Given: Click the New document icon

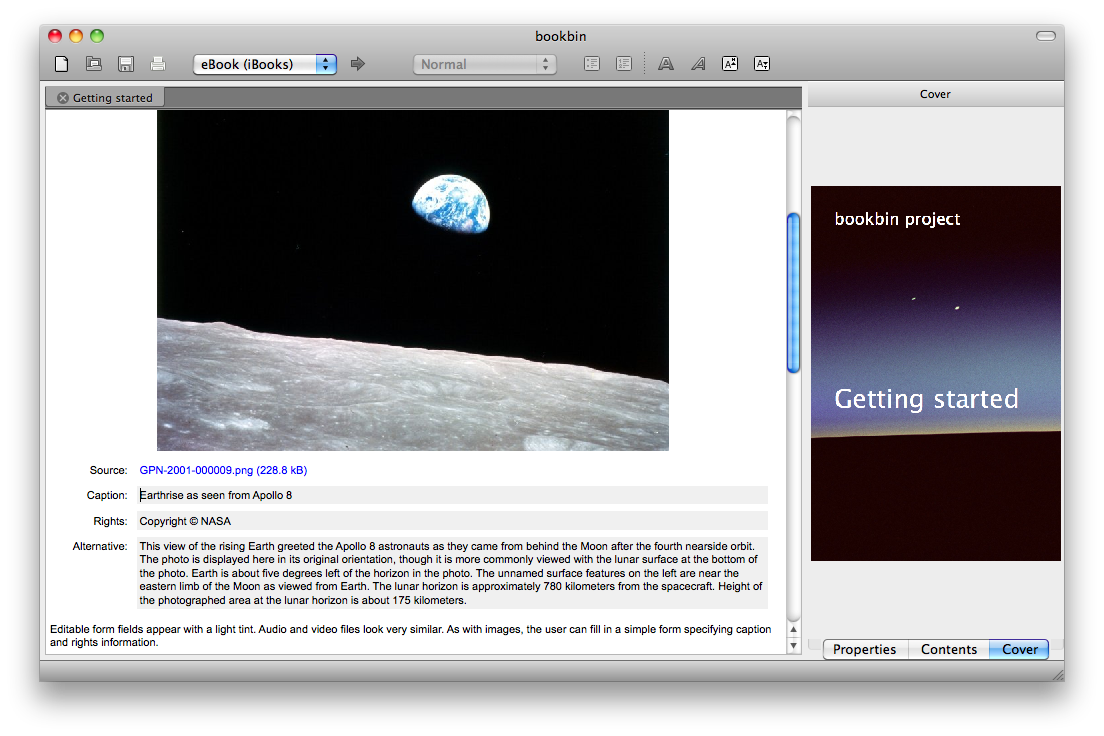Looking at the screenshot, I should point(62,64).
